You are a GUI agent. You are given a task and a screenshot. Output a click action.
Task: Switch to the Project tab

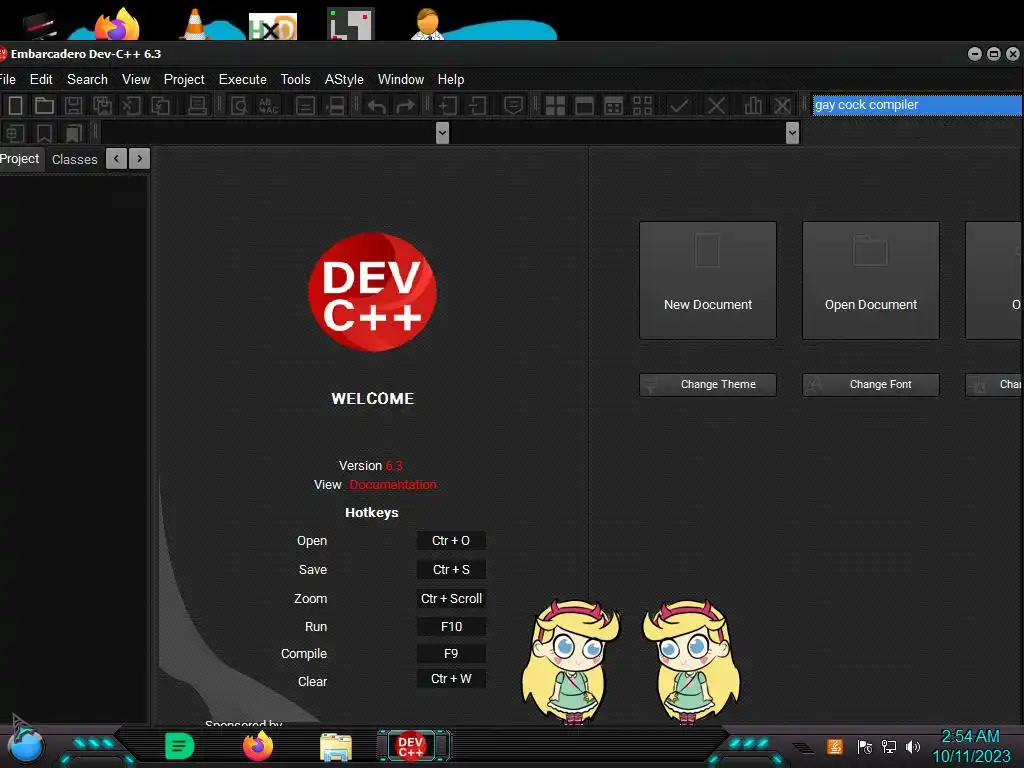point(20,159)
